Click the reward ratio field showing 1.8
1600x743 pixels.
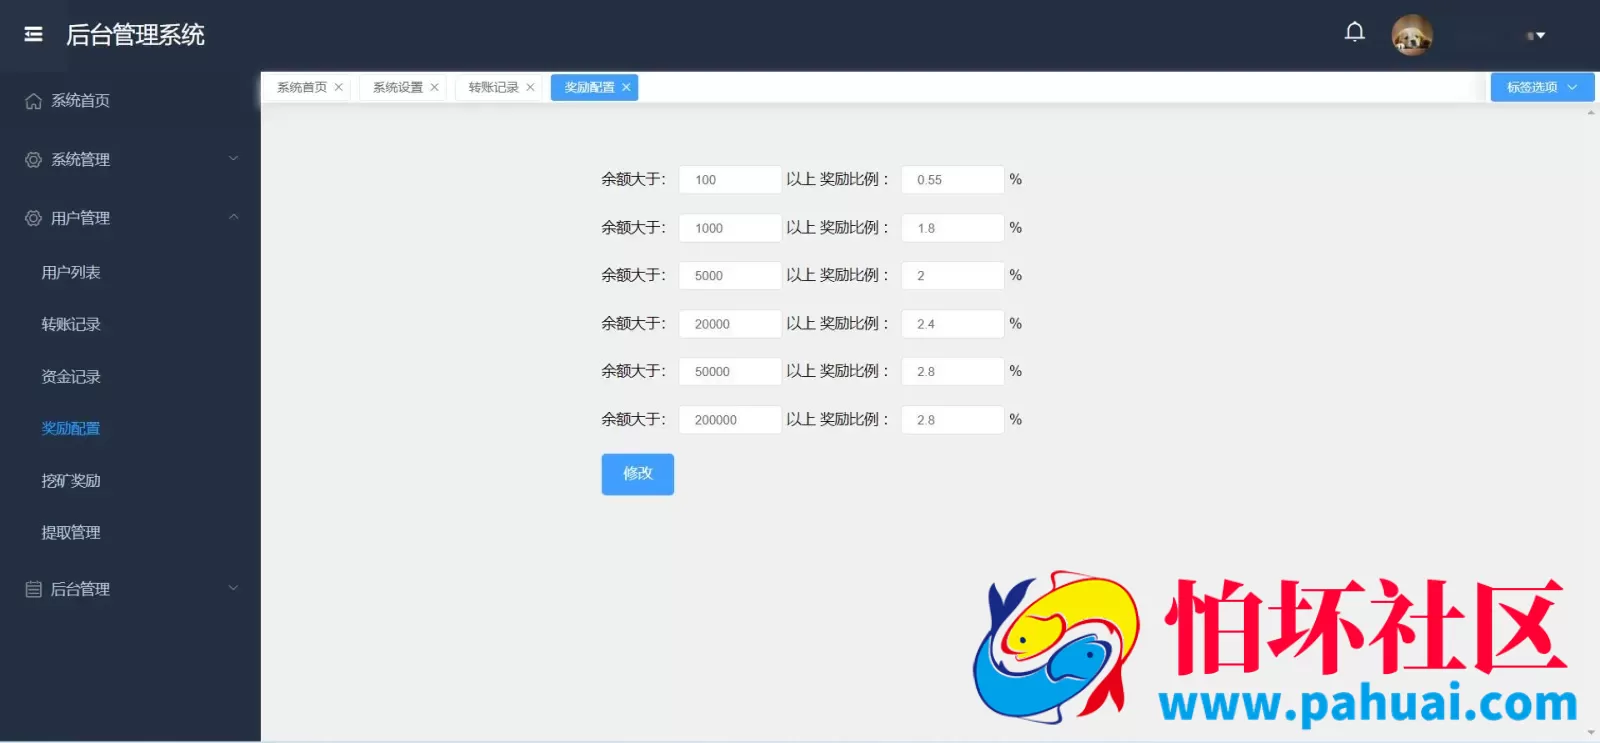click(x=952, y=228)
